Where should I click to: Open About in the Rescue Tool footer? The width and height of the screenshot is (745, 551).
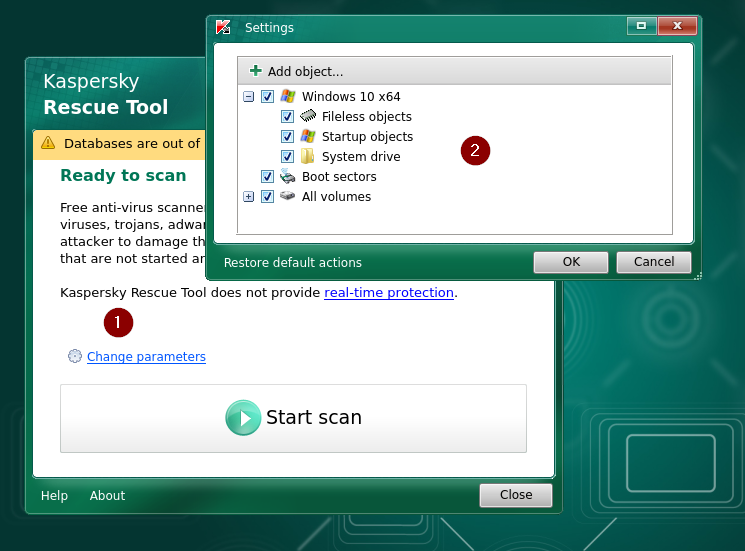[x=107, y=495]
